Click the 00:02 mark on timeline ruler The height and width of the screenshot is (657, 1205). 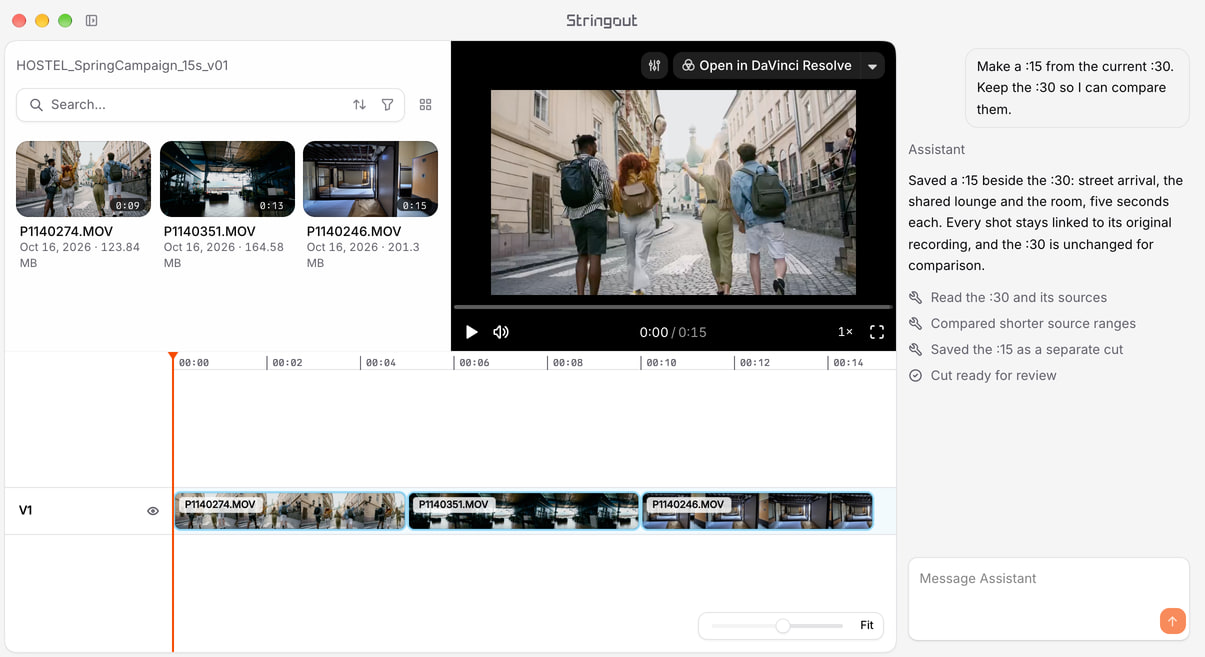287,363
